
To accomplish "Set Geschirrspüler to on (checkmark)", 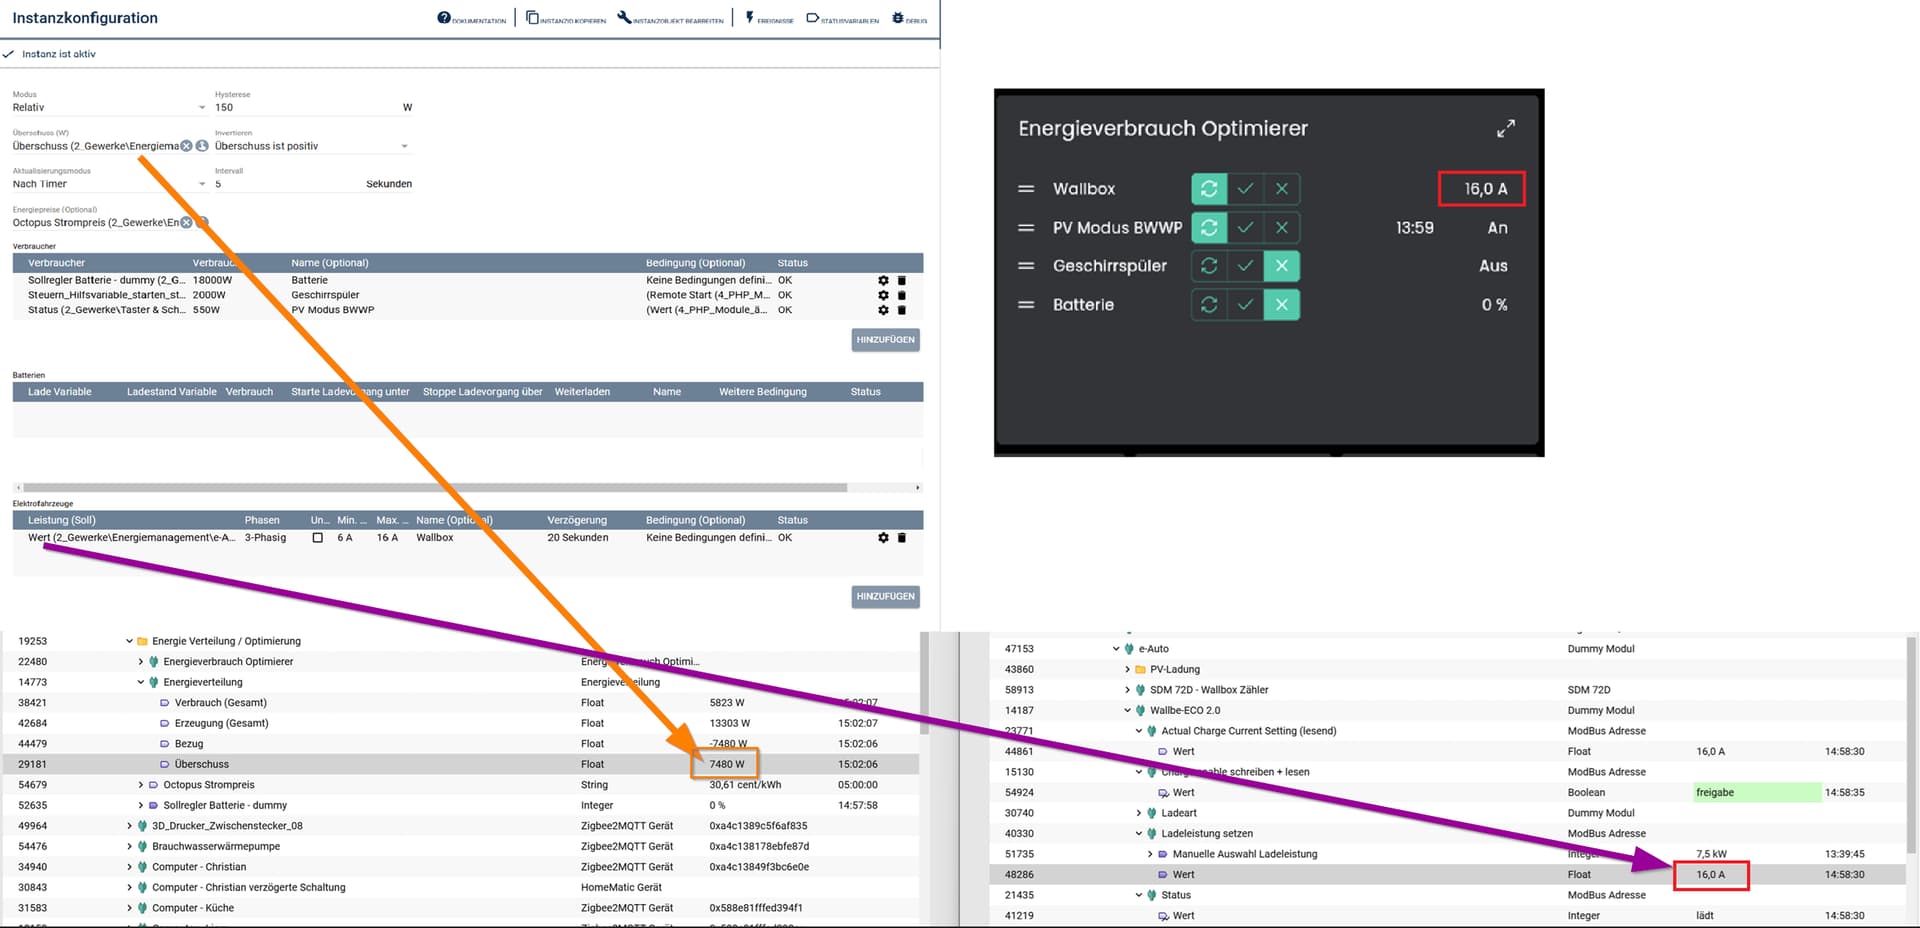I will (1245, 266).
